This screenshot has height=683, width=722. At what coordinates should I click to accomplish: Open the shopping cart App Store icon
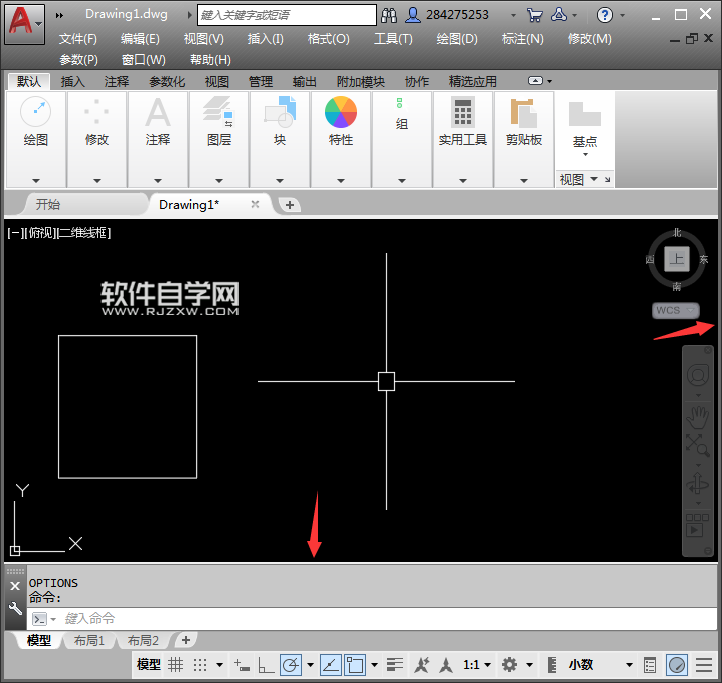pyautogui.click(x=535, y=15)
